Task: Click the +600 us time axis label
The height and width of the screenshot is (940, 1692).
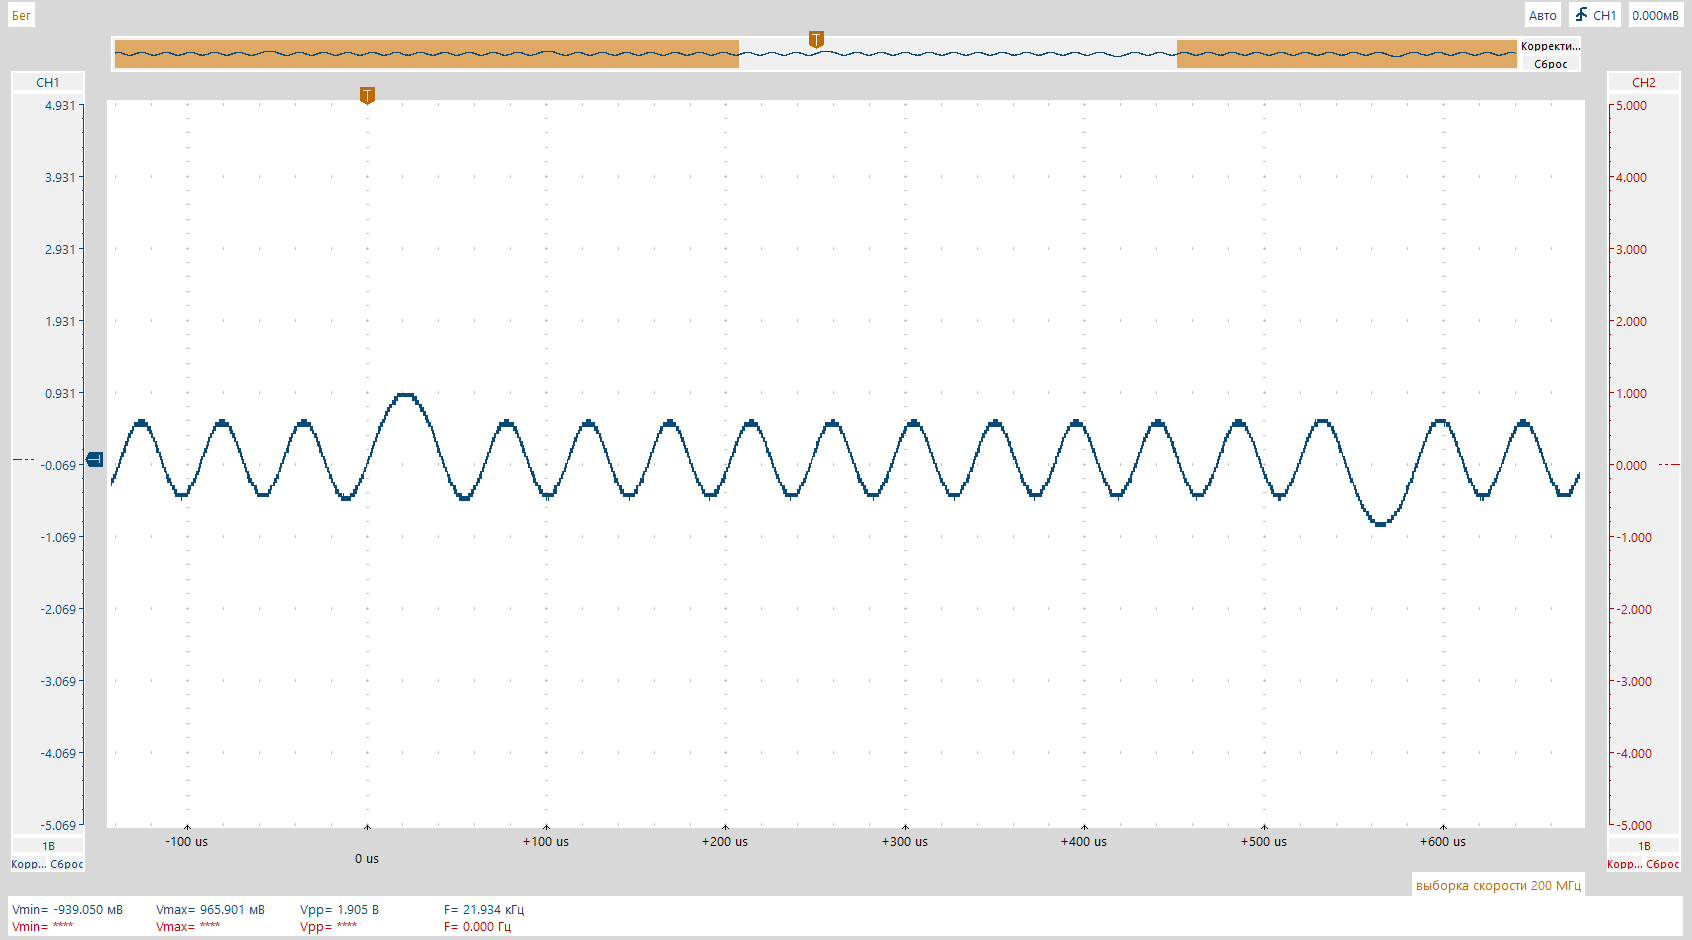Action: [x=1443, y=841]
